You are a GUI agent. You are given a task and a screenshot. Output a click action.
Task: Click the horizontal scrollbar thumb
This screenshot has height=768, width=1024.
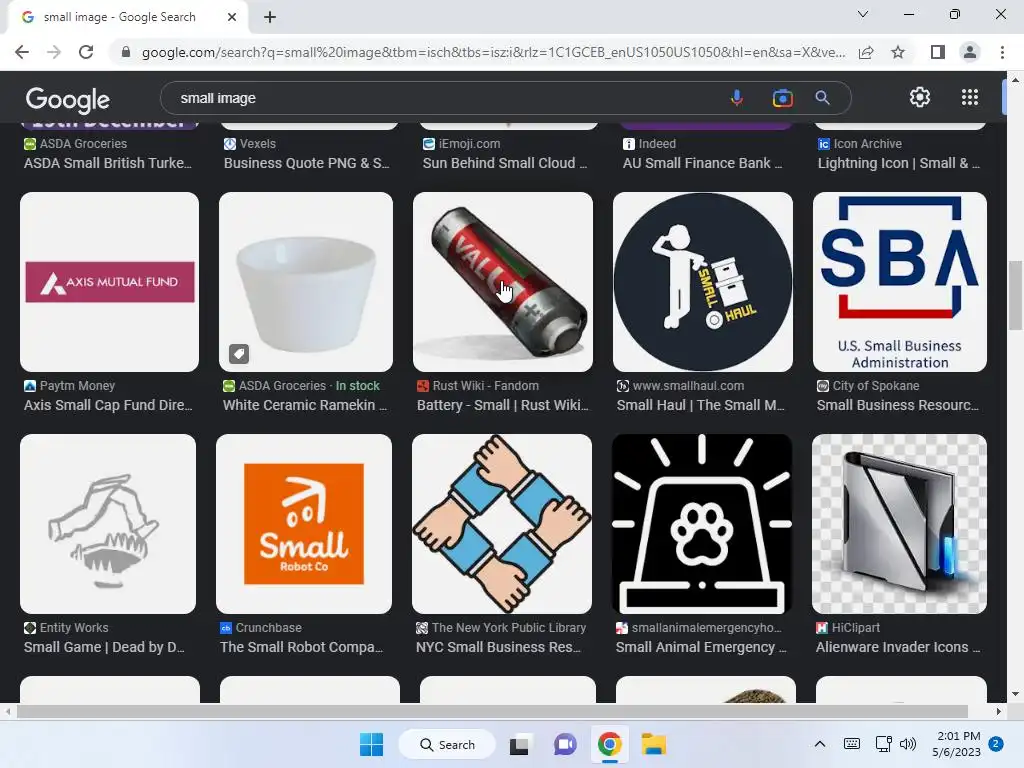492,711
